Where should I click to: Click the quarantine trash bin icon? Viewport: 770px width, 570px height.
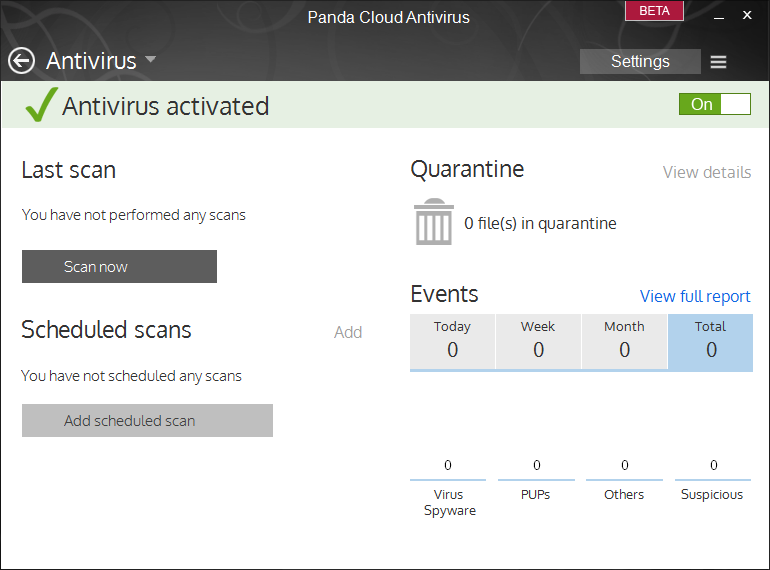[434, 221]
